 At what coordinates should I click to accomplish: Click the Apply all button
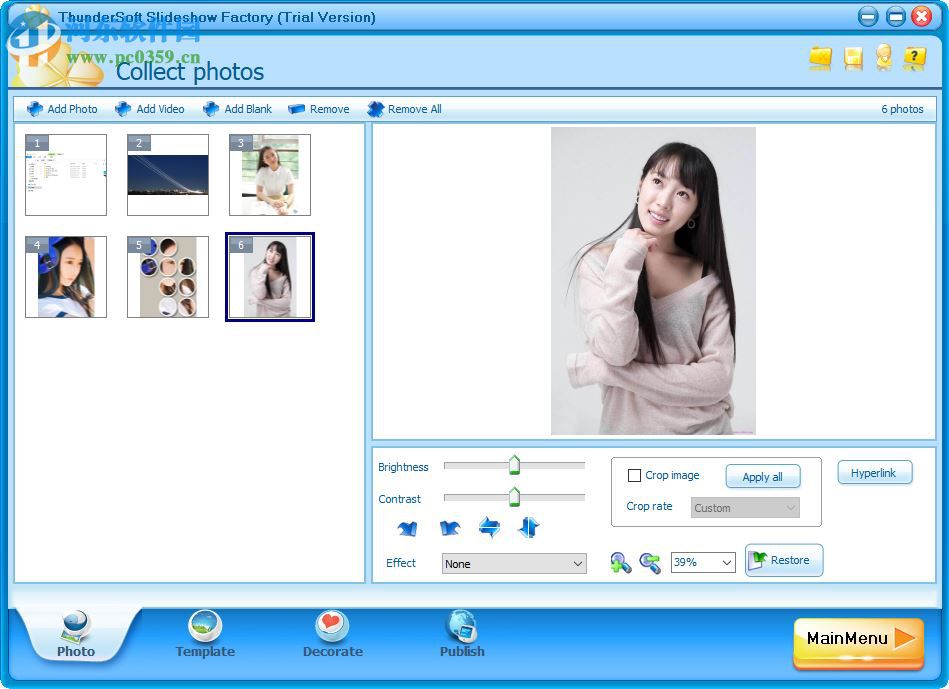763,476
